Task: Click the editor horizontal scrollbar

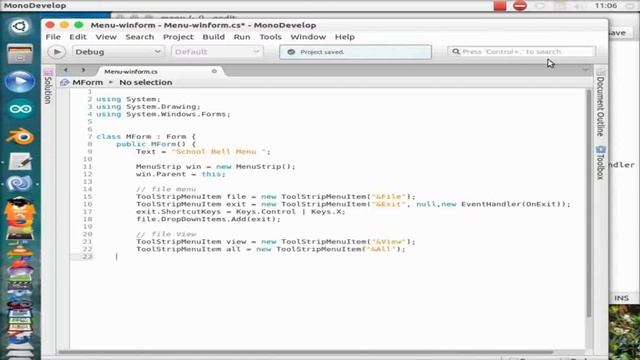Action: [x=305, y=352]
